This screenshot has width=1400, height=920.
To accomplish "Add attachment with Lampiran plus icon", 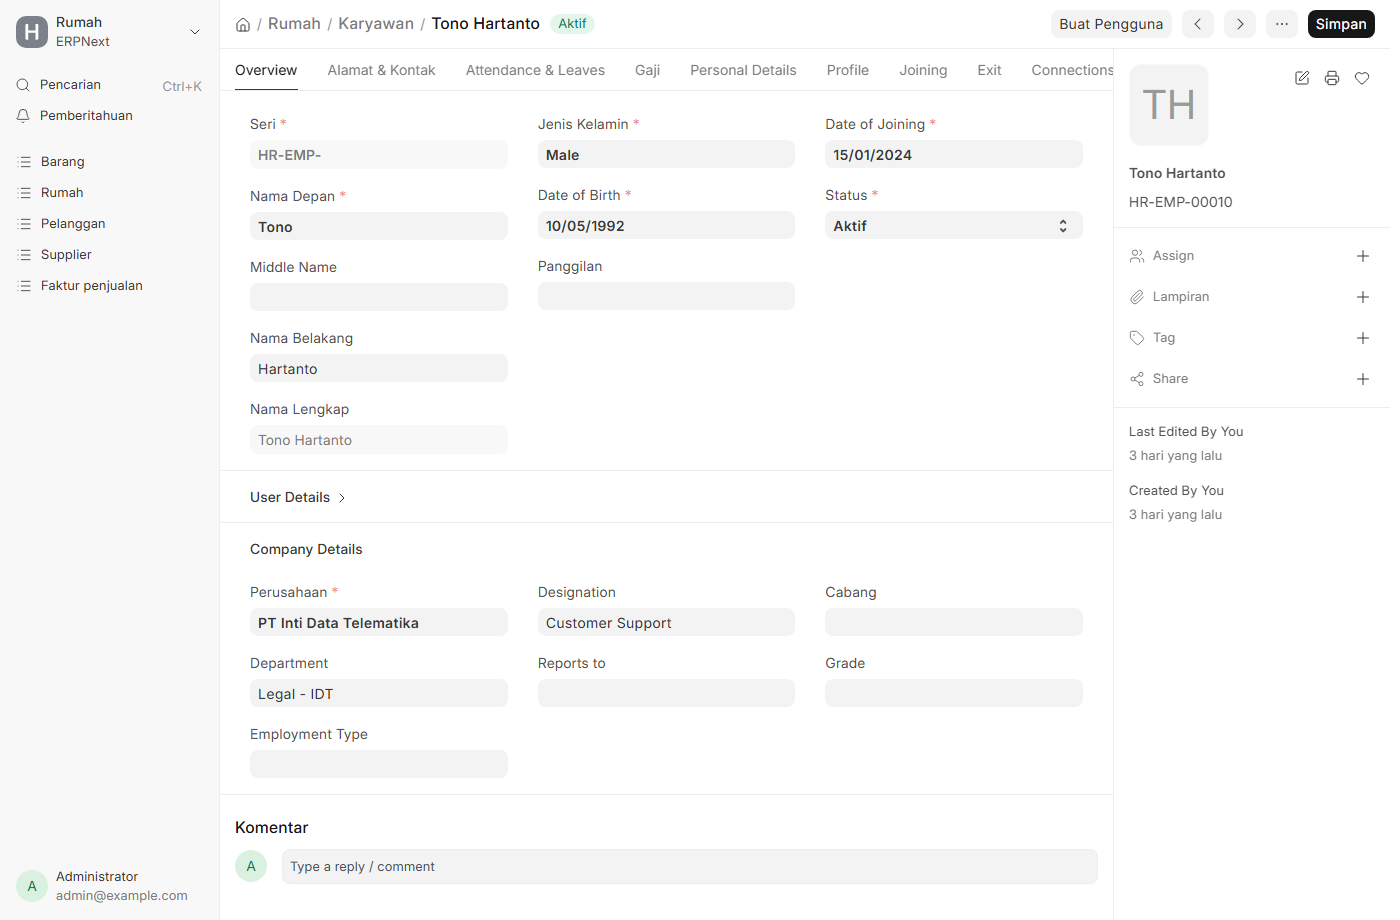I will (1362, 297).
